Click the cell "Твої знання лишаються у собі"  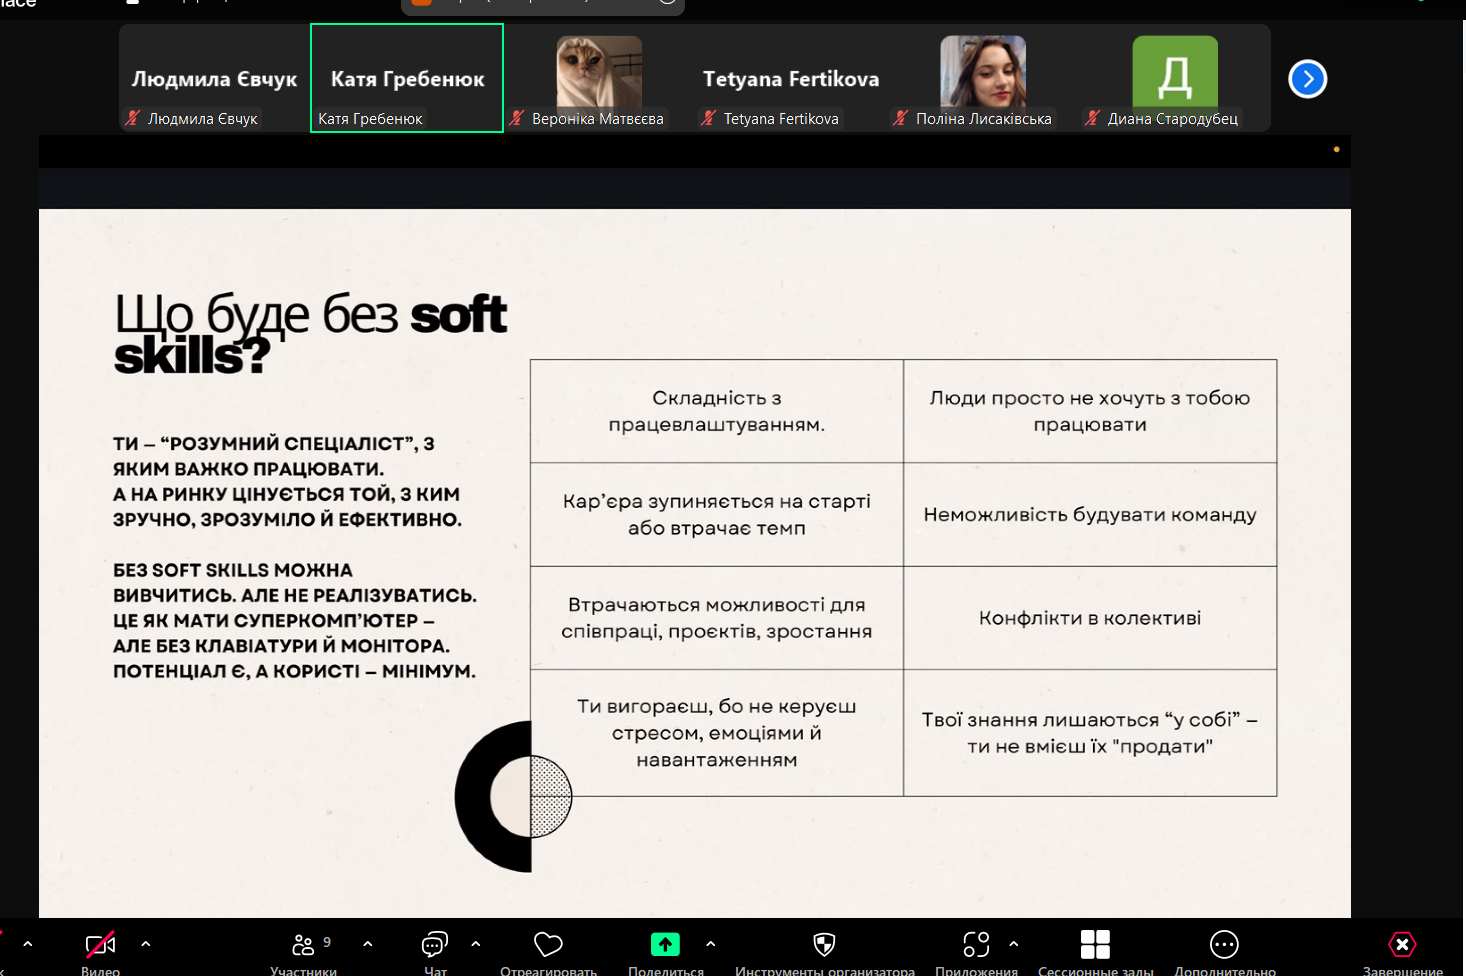pyautogui.click(x=1090, y=733)
